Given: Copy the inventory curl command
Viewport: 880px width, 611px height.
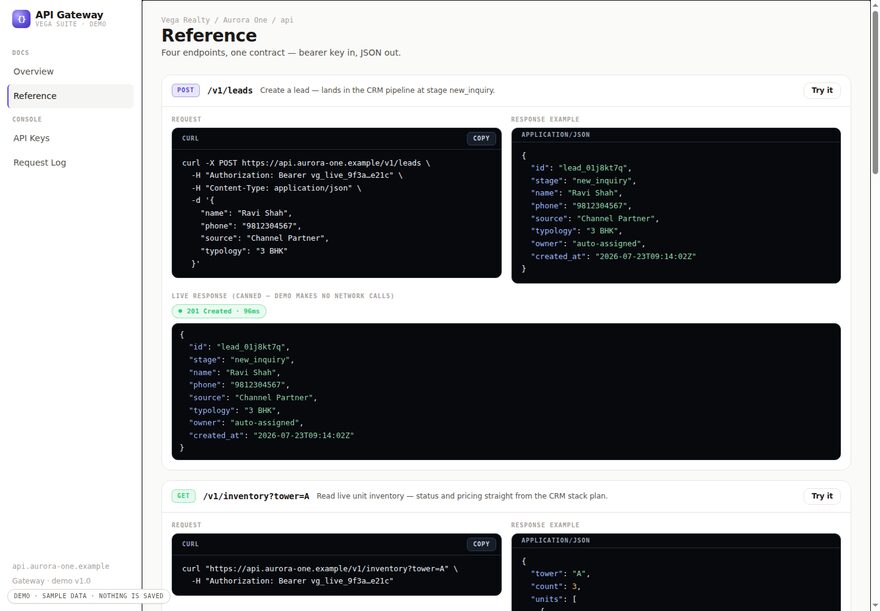Looking at the screenshot, I should click(x=481, y=544).
